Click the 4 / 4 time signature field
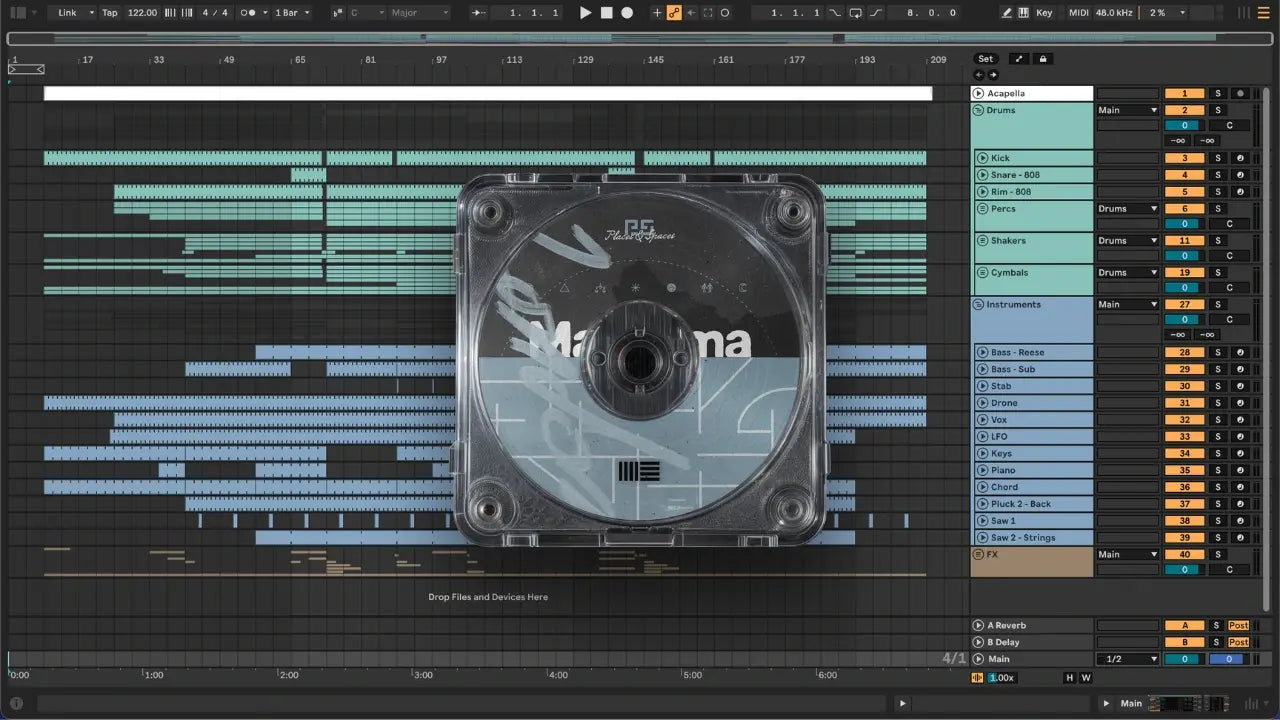The image size is (1280, 720). pyautogui.click(x=215, y=13)
